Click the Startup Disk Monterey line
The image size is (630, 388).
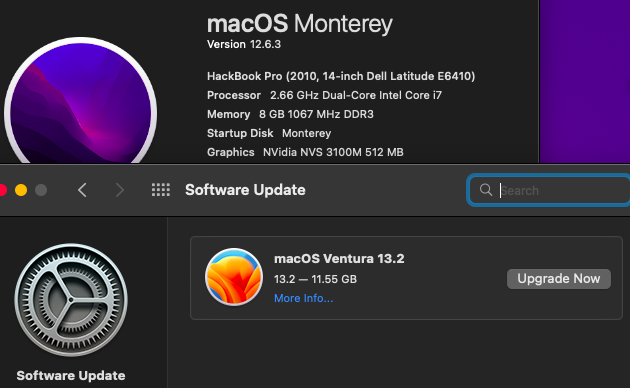pyautogui.click(x=269, y=133)
